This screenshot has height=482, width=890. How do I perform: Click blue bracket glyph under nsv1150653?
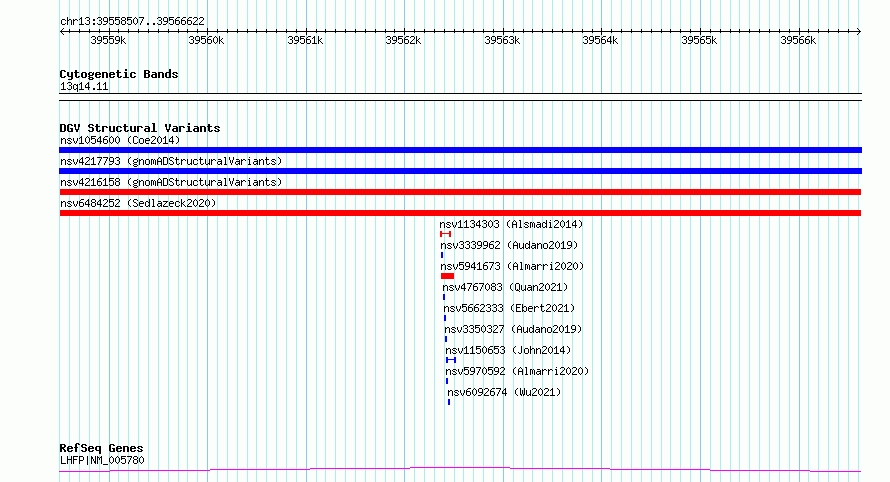tap(451, 360)
